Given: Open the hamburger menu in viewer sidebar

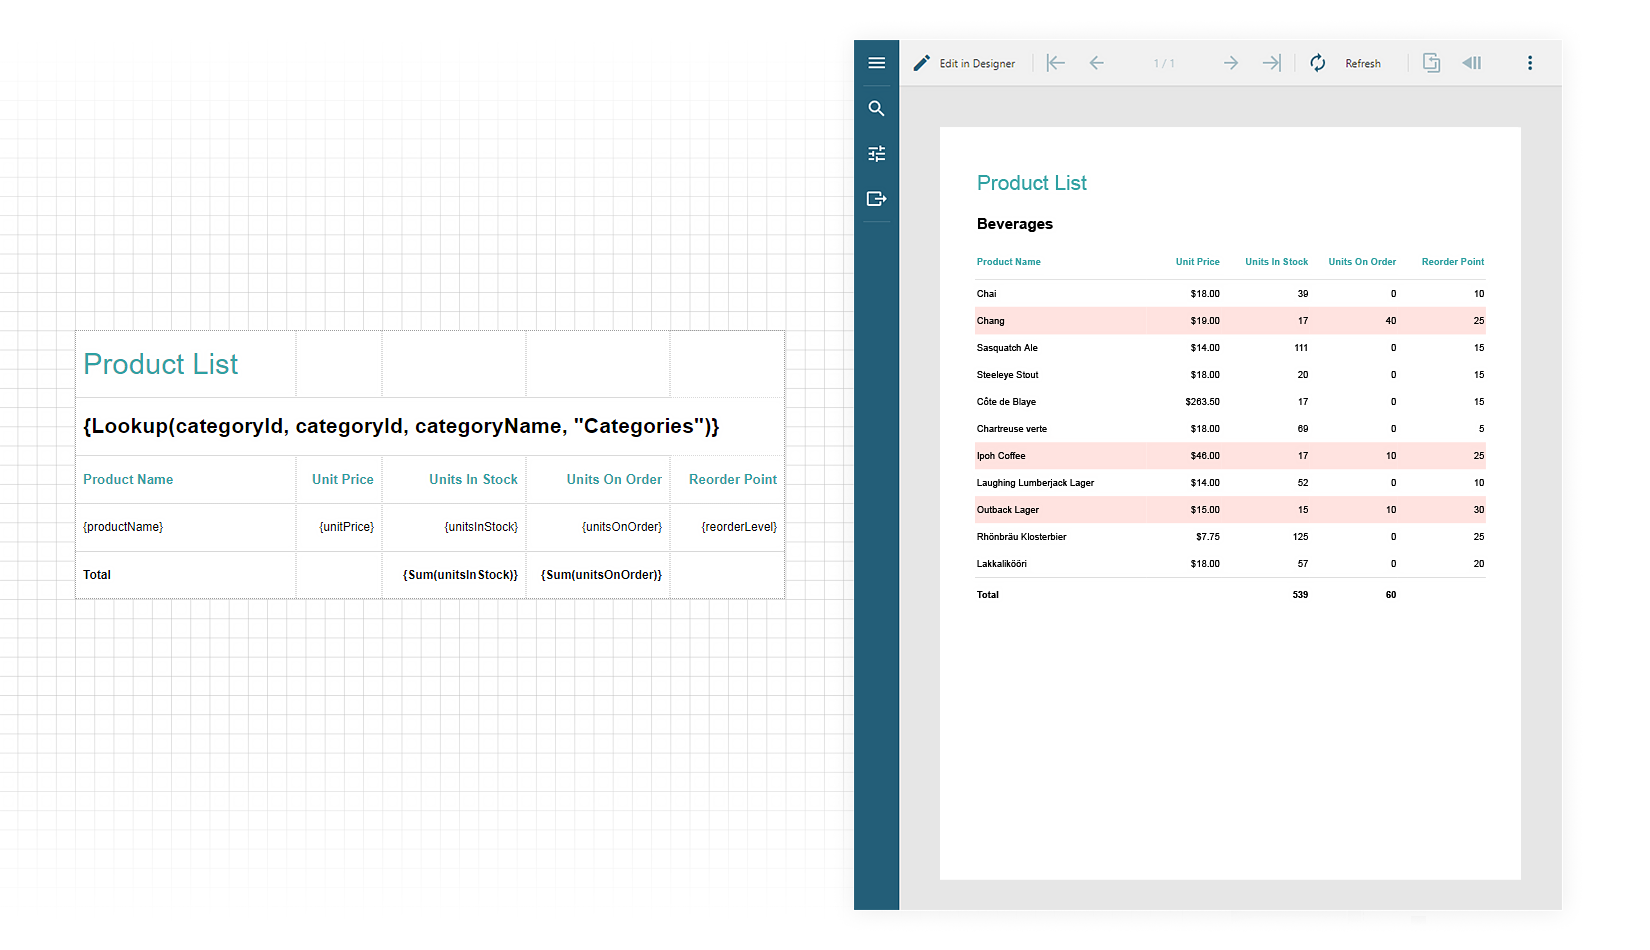Looking at the screenshot, I should 876,63.
